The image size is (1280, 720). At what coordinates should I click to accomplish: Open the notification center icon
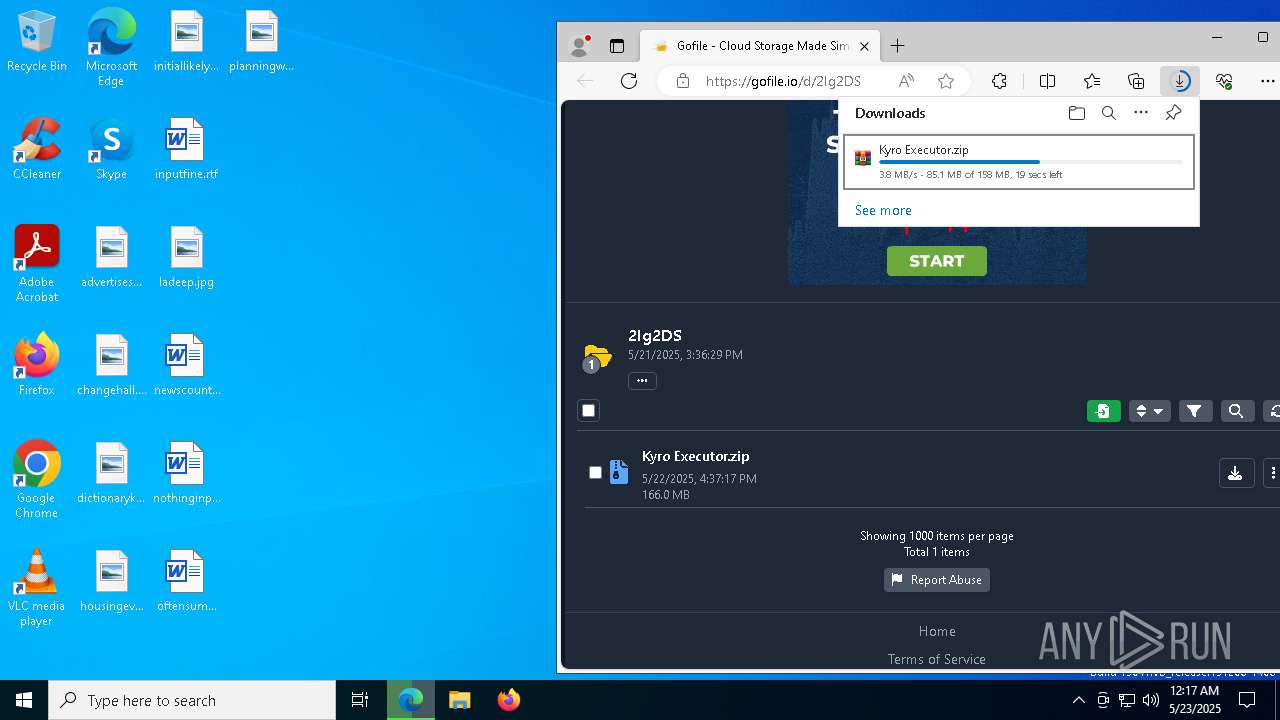click(x=1247, y=700)
